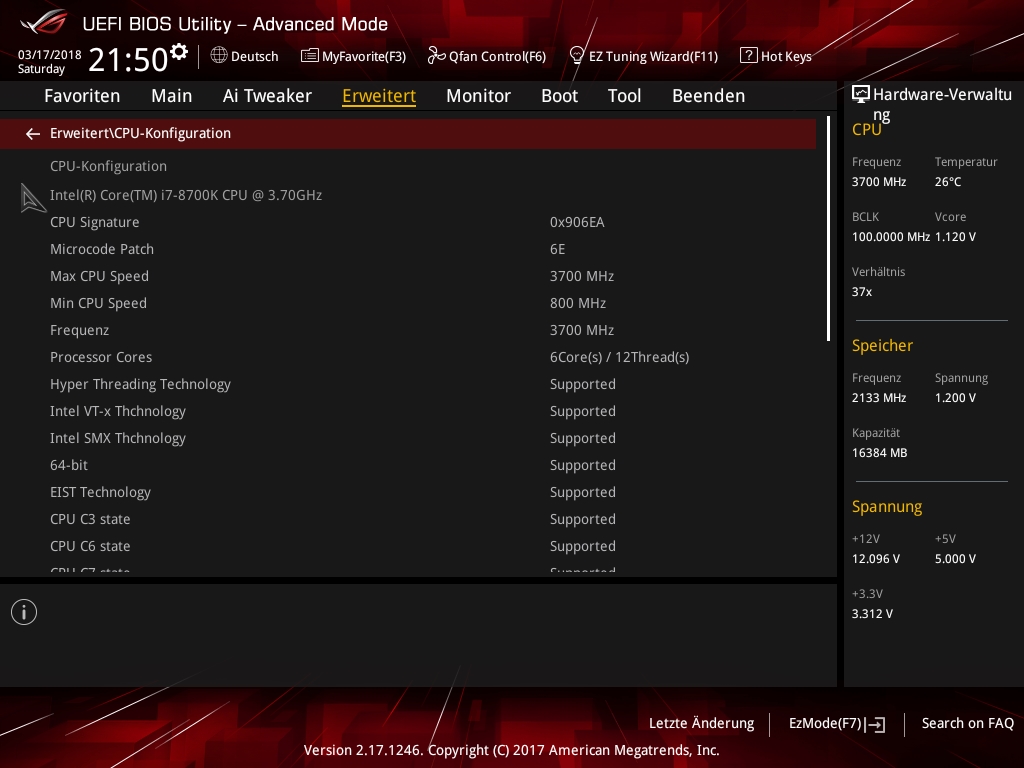
Task: Switch to EzMode(F7)
Action: click(825, 724)
